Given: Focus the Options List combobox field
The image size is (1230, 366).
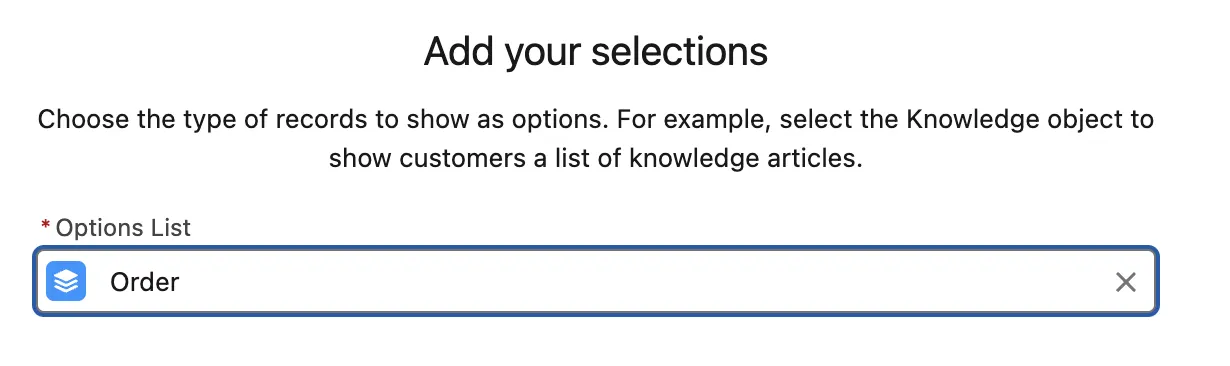Looking at the screenshot, I should (x=596, y=282).
